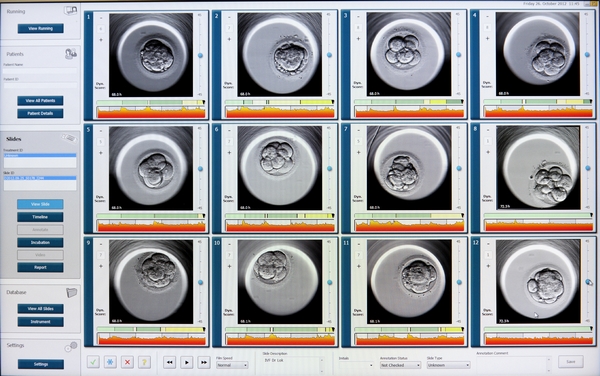600x376 pixels.
Task: Open the Report view
Action: pos(40,267)
